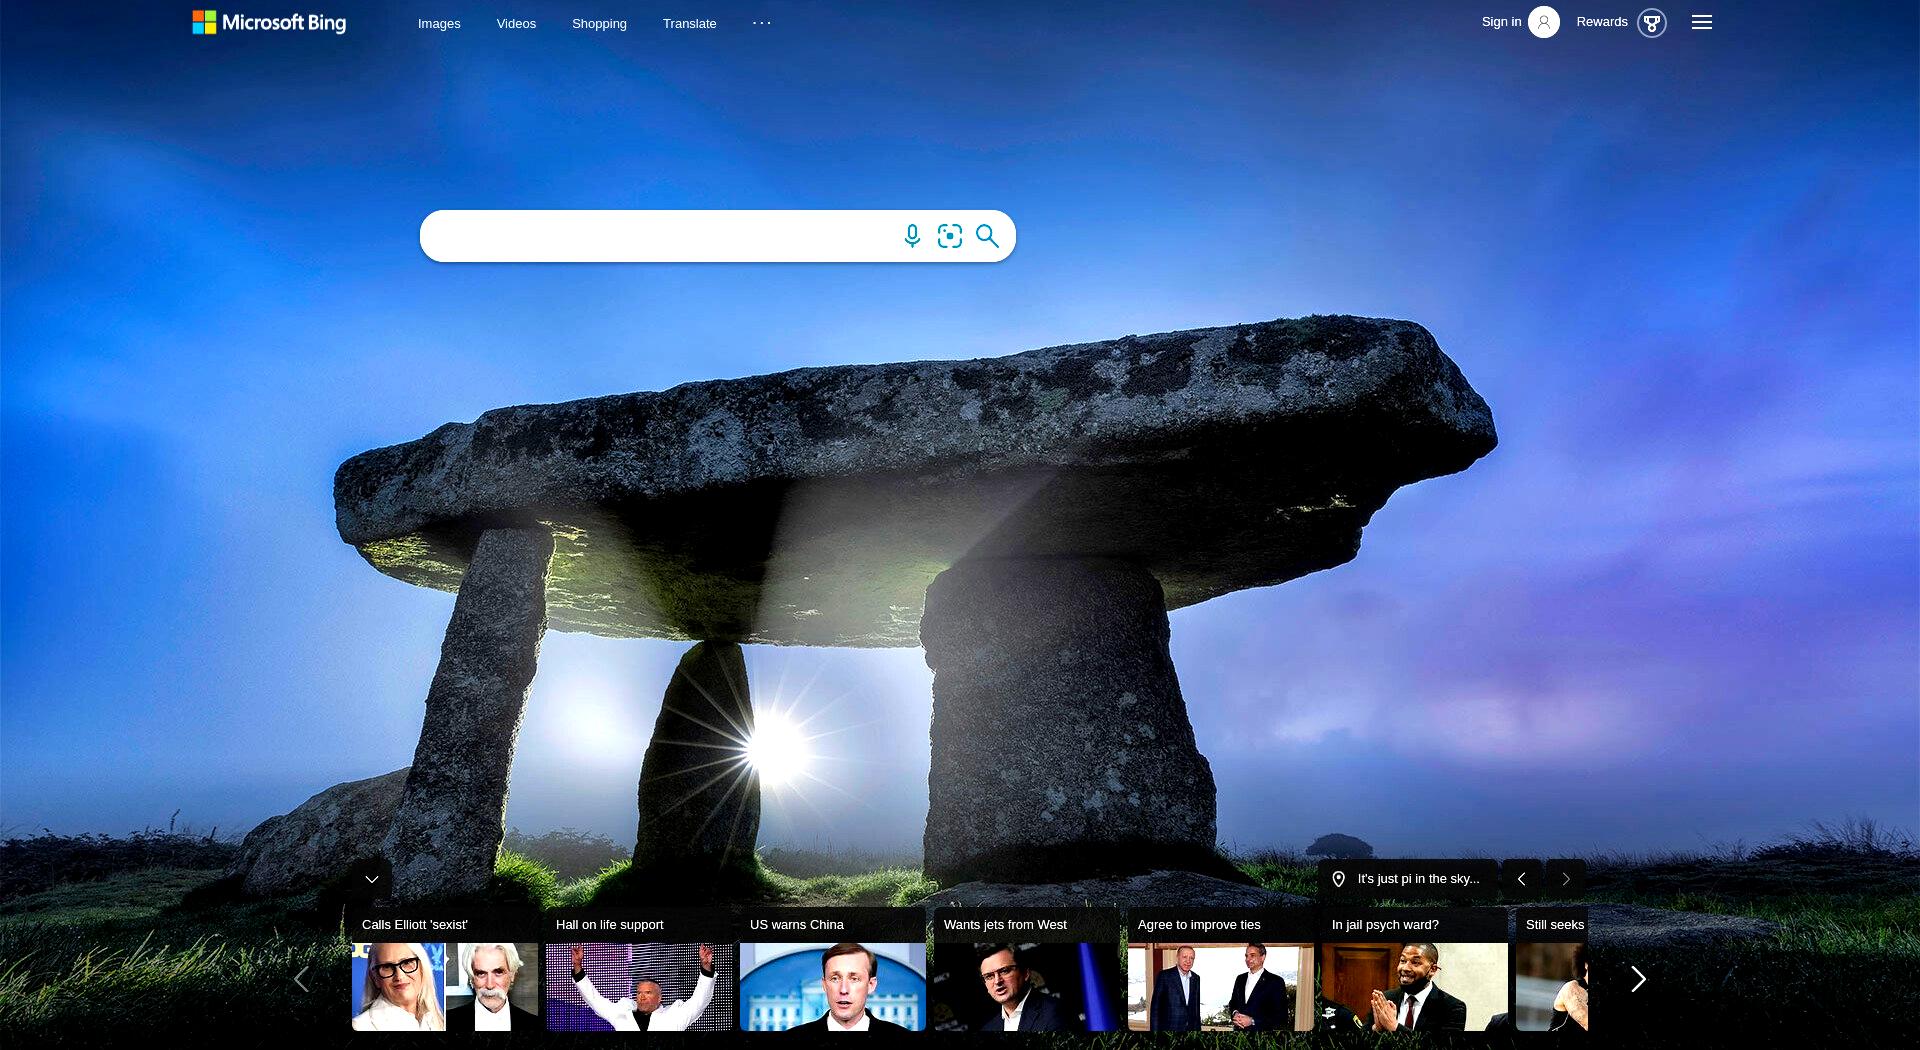Open the "Agree to improve ties" card
Image resolution: width=1920 pixels, height=1050 pixels.
[x=1221, y=969]
